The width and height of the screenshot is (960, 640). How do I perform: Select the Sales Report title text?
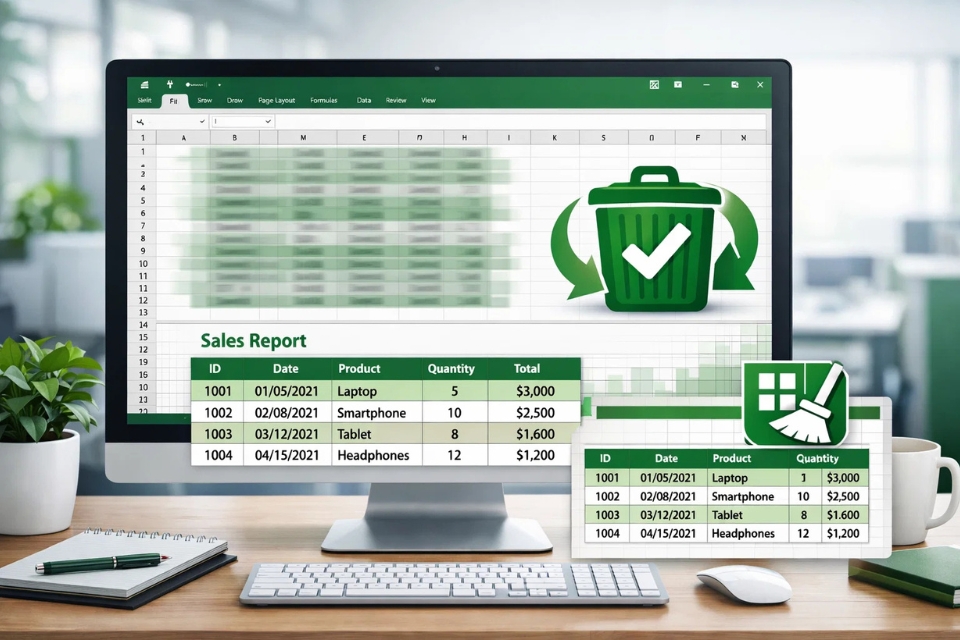253,340
